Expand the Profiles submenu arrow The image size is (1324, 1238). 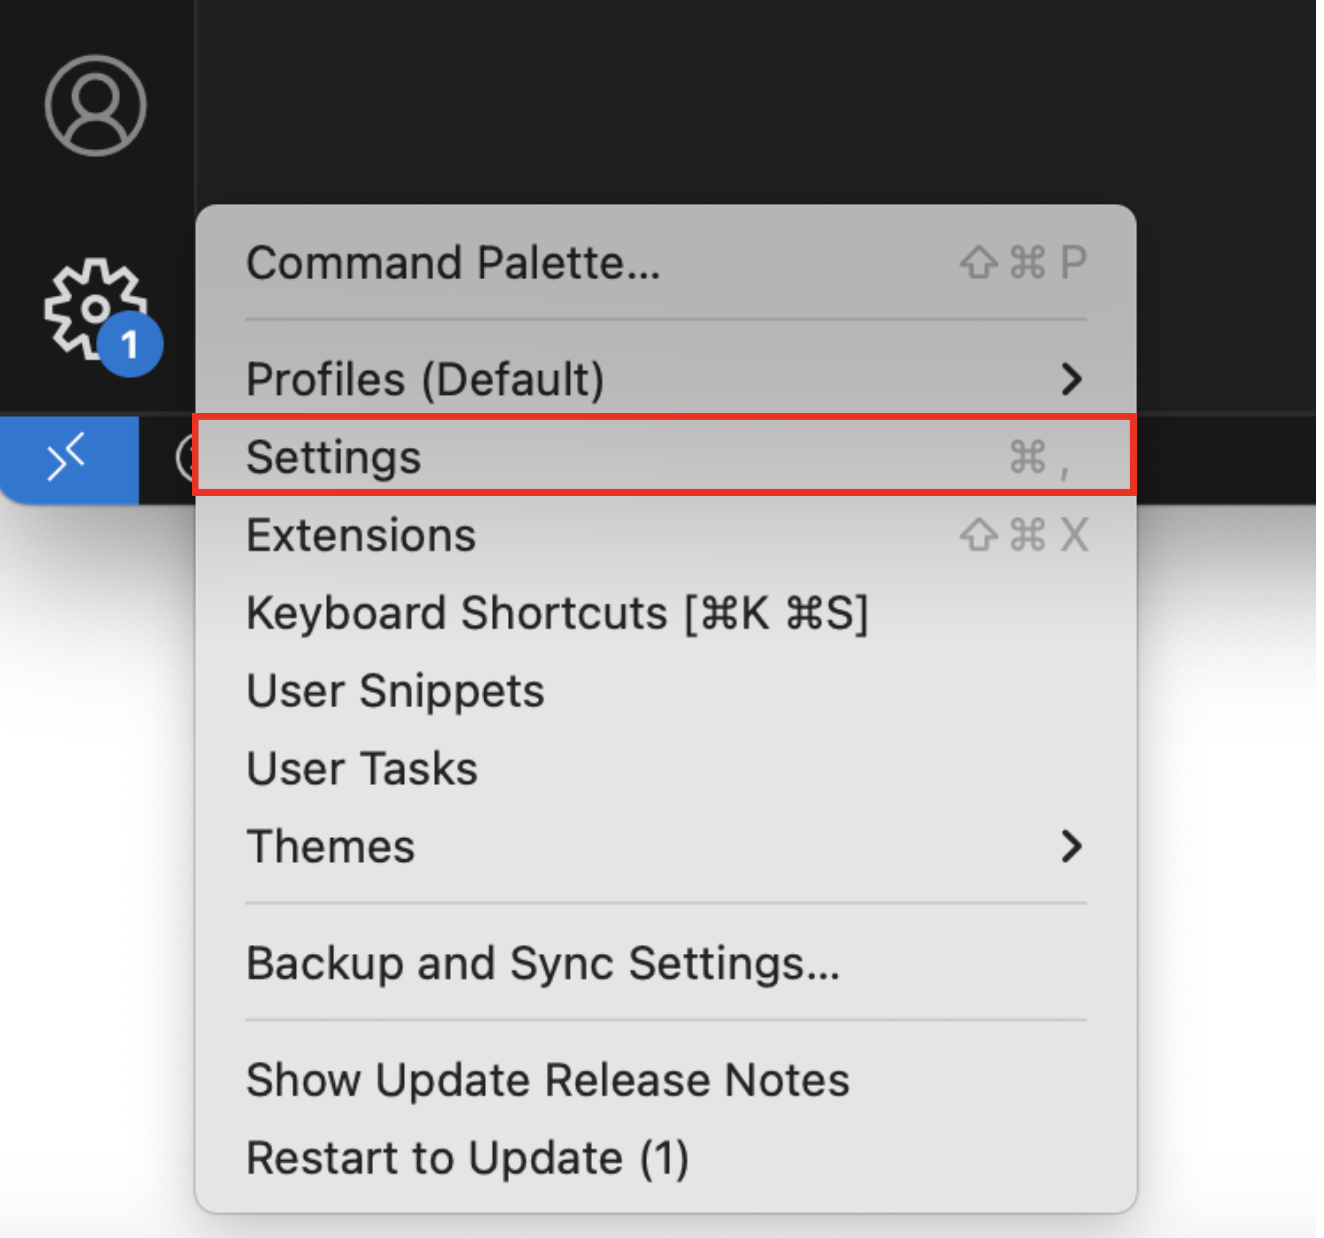coord(1071,379)
